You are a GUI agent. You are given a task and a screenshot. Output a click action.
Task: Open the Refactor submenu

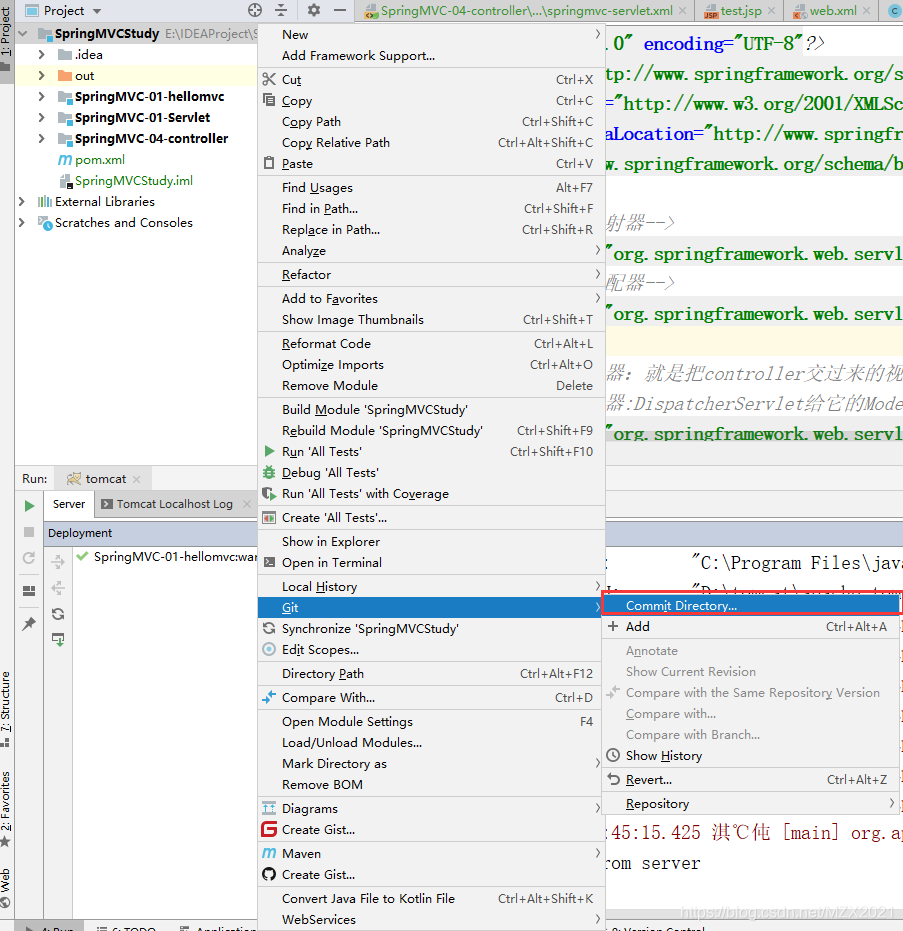[x=431, y=274]
